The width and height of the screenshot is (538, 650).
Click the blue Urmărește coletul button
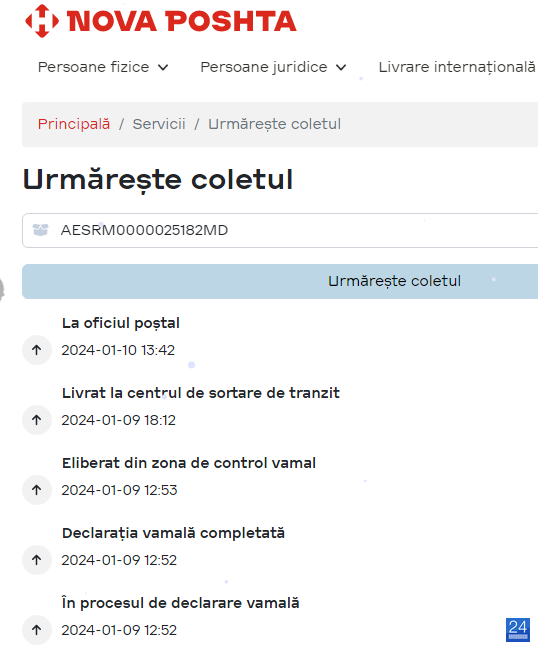click(280, 281)
